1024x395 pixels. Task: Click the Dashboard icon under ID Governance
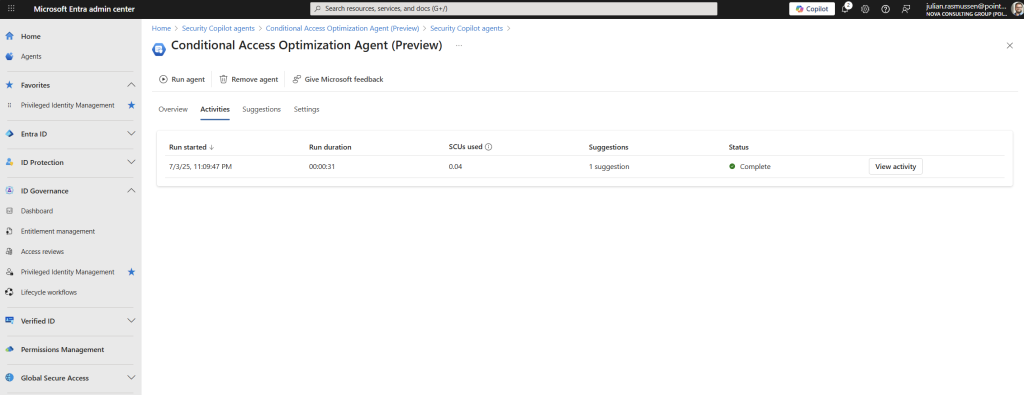point(9,211)
